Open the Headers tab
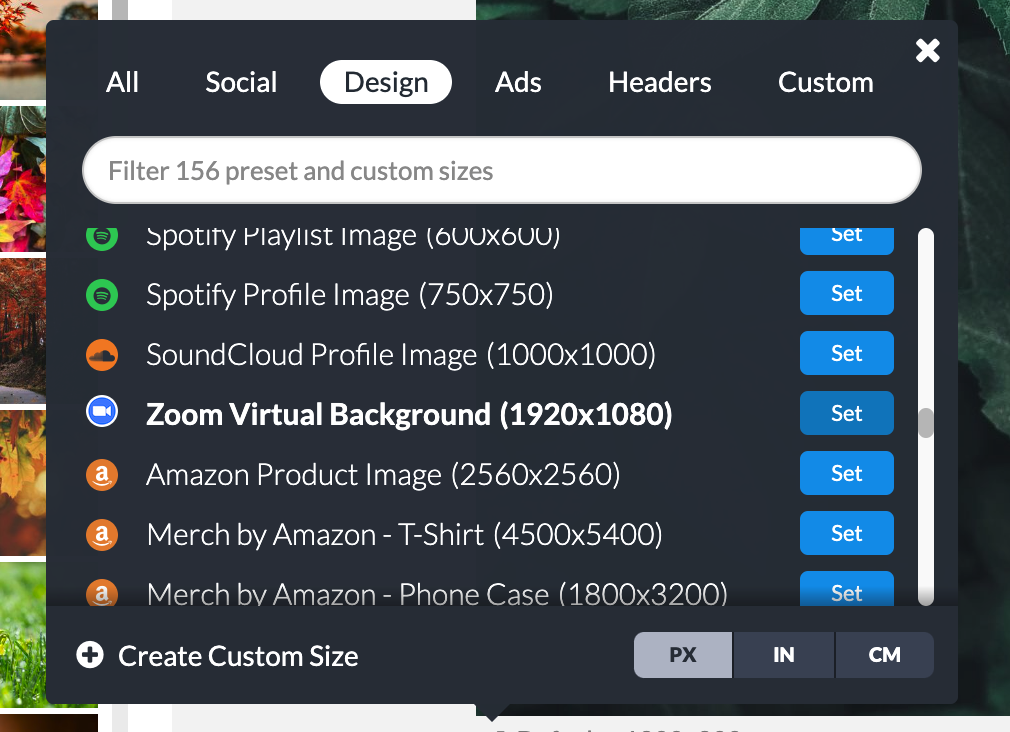 660,82
